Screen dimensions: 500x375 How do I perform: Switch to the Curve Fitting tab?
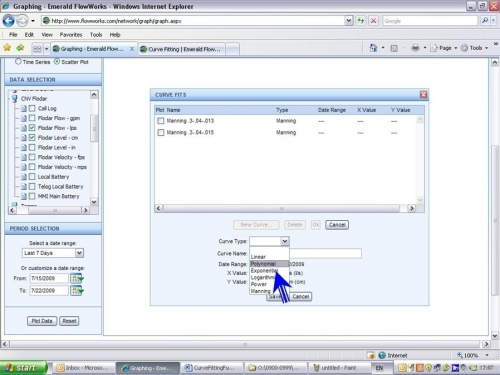[x=182, y=49]
